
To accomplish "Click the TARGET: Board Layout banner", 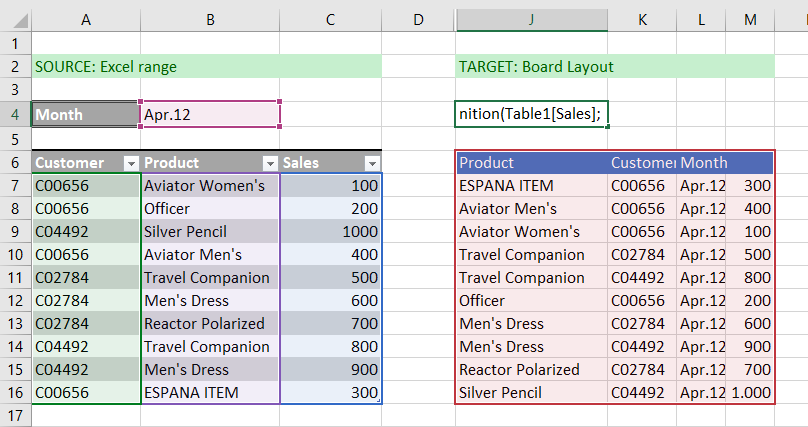I will pos(615,66).
